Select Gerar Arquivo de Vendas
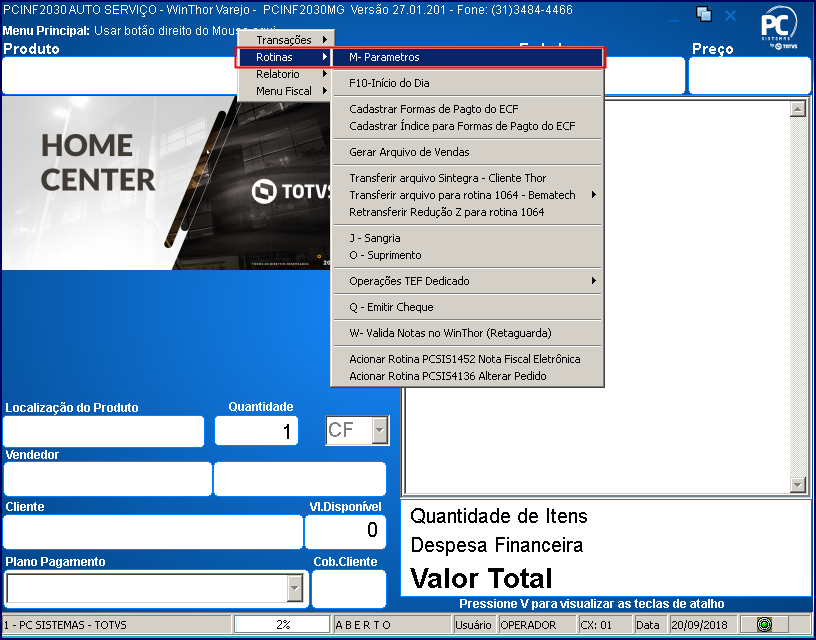Screen dimensions: 816x640 [x=467, y=152]
